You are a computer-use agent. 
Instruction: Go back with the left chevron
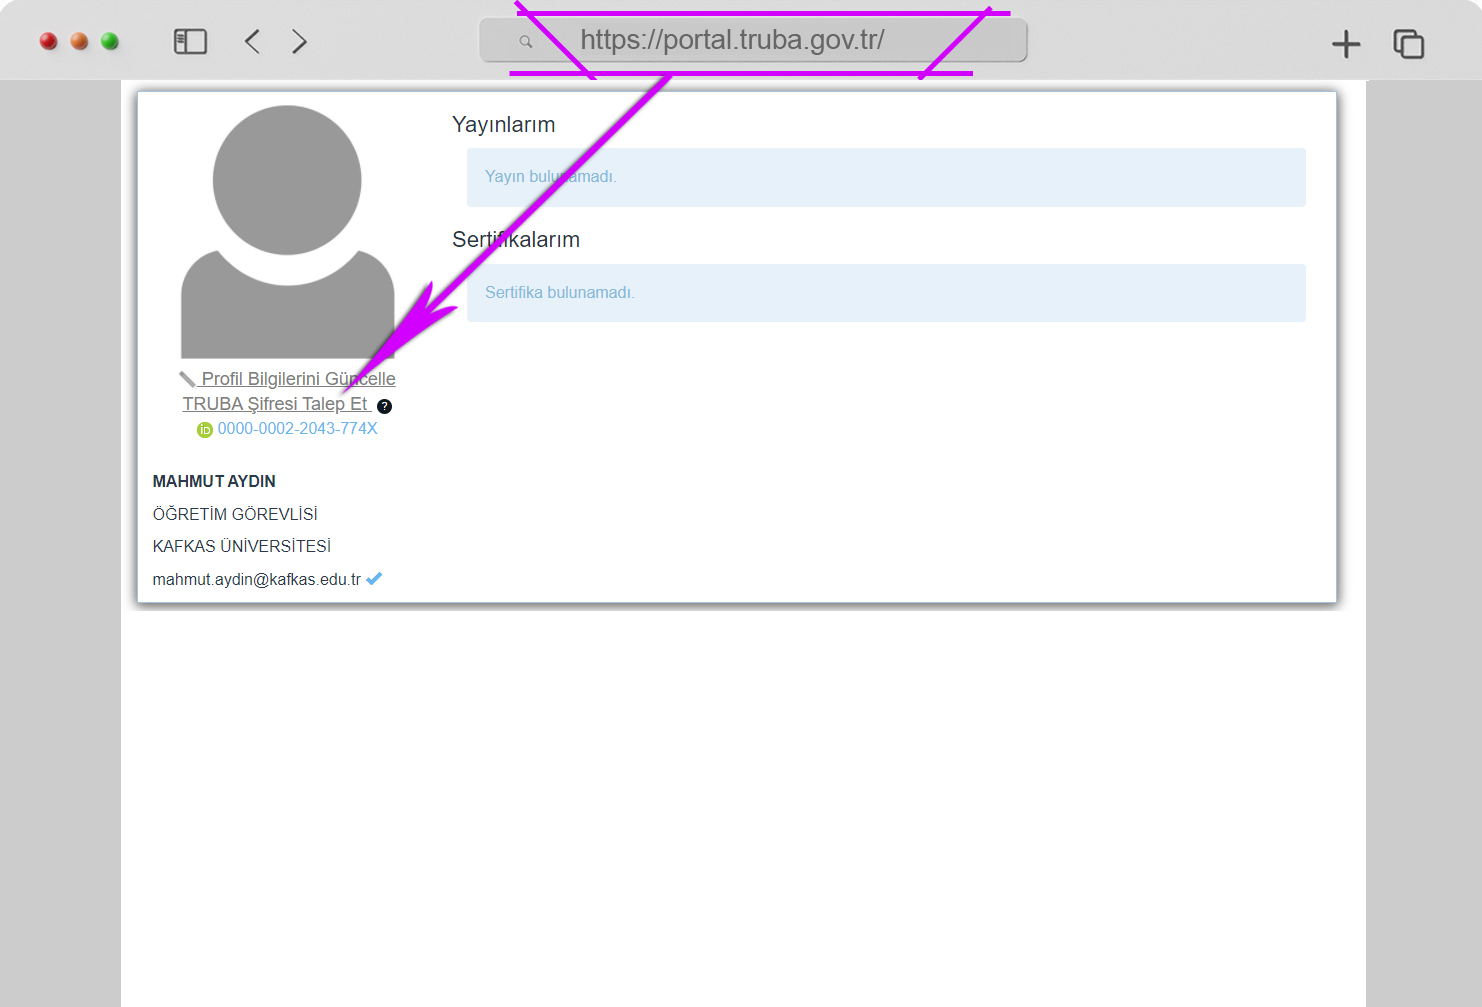pos(252,41)
